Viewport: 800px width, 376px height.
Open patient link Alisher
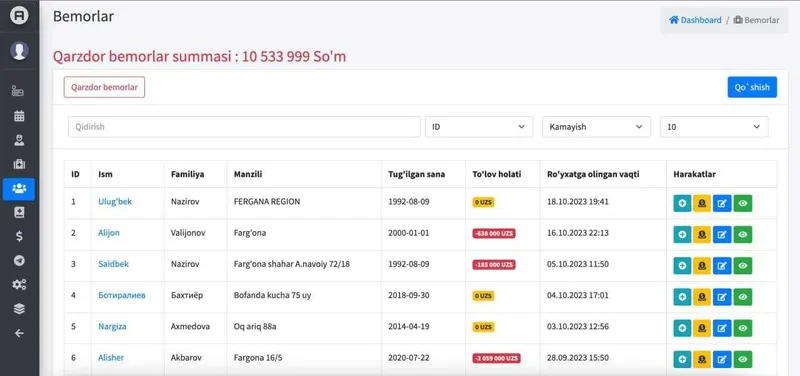(x=111, y=358)
